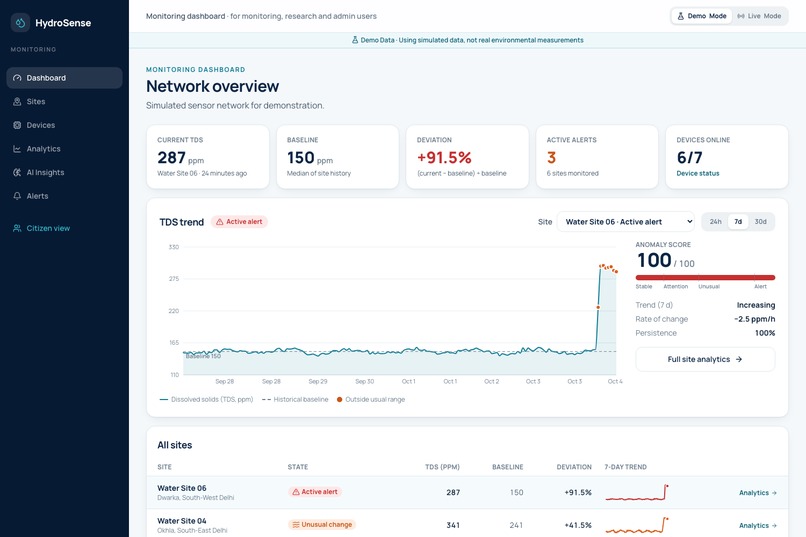The height and width of the screenshot is (537, 806).
Task: Open Analytics link for Water Site 04
Action: click(758, 526)
